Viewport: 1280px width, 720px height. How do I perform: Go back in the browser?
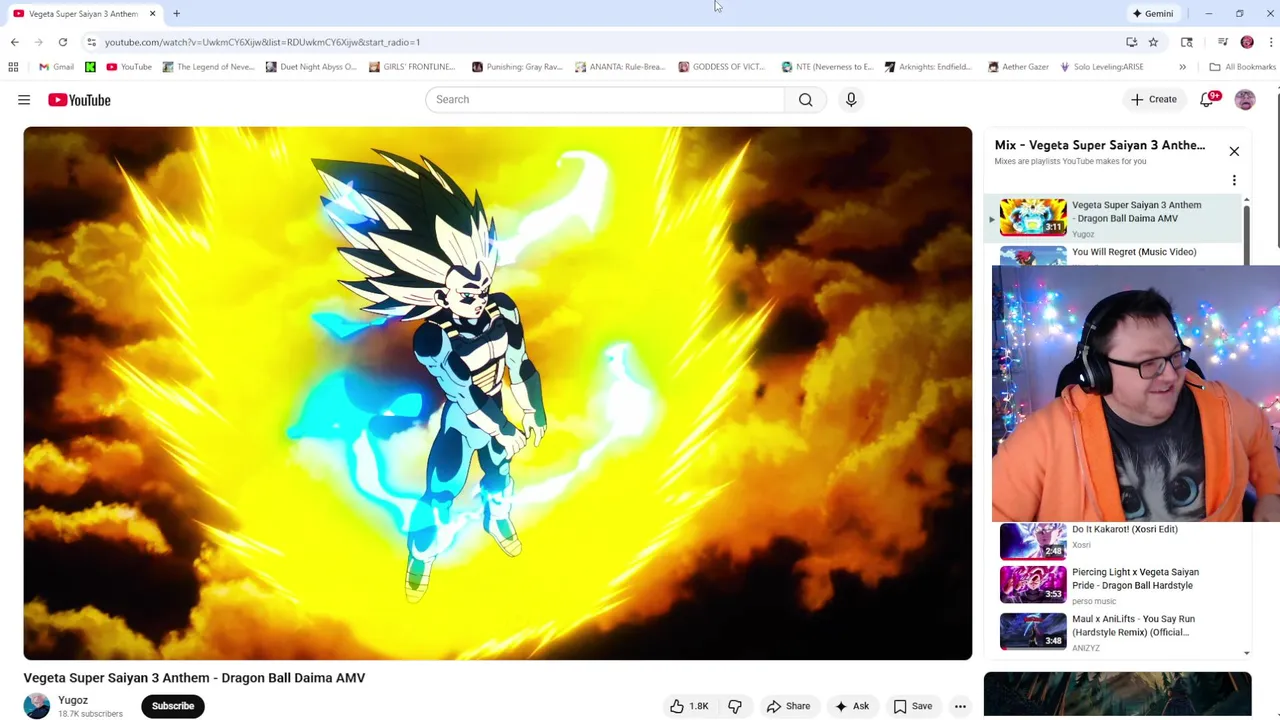coord(15,42)
